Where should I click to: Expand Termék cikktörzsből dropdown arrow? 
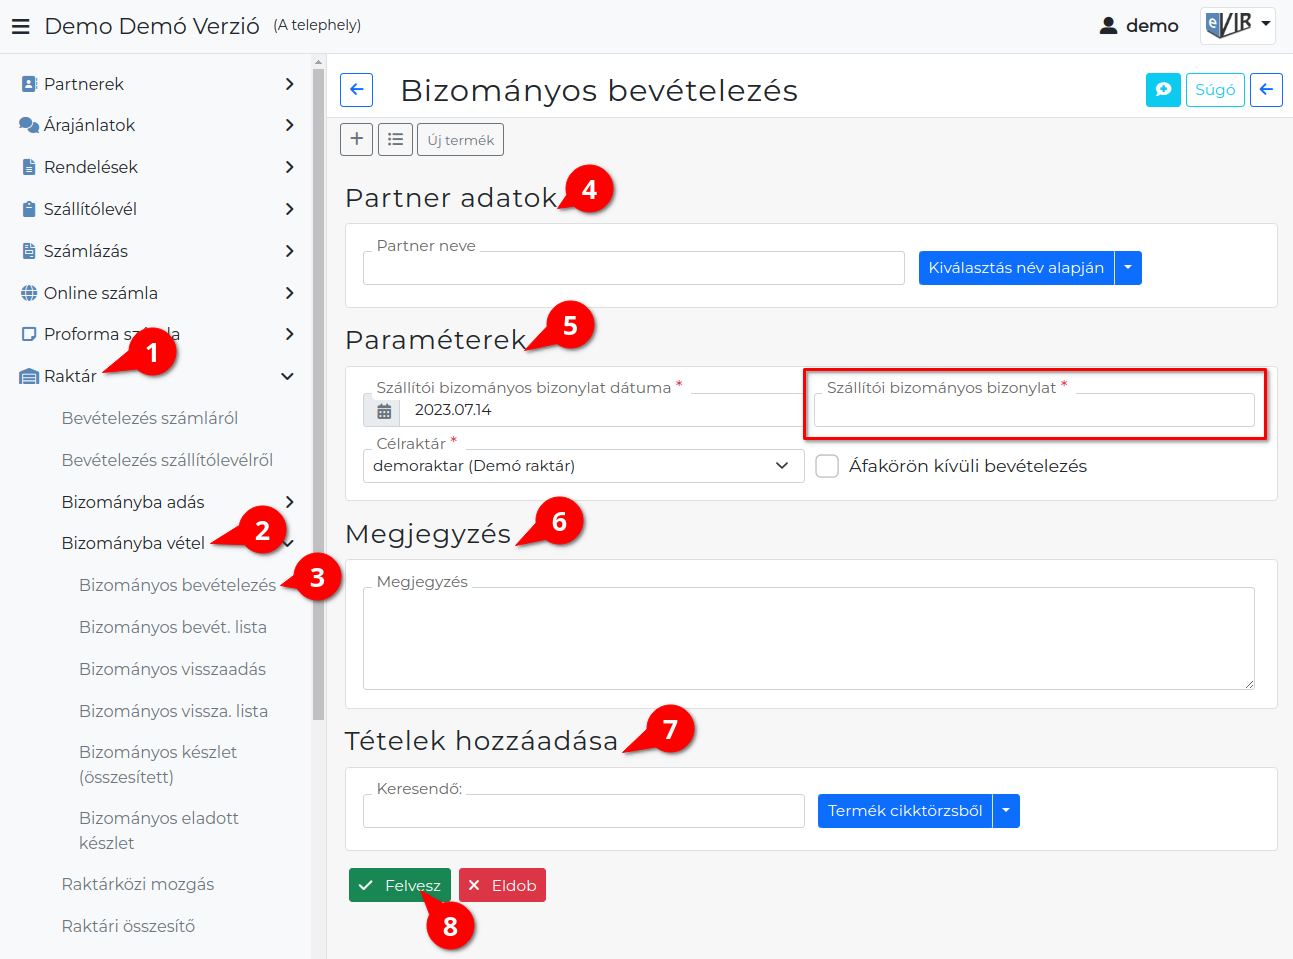click(x=1006, y=811)
